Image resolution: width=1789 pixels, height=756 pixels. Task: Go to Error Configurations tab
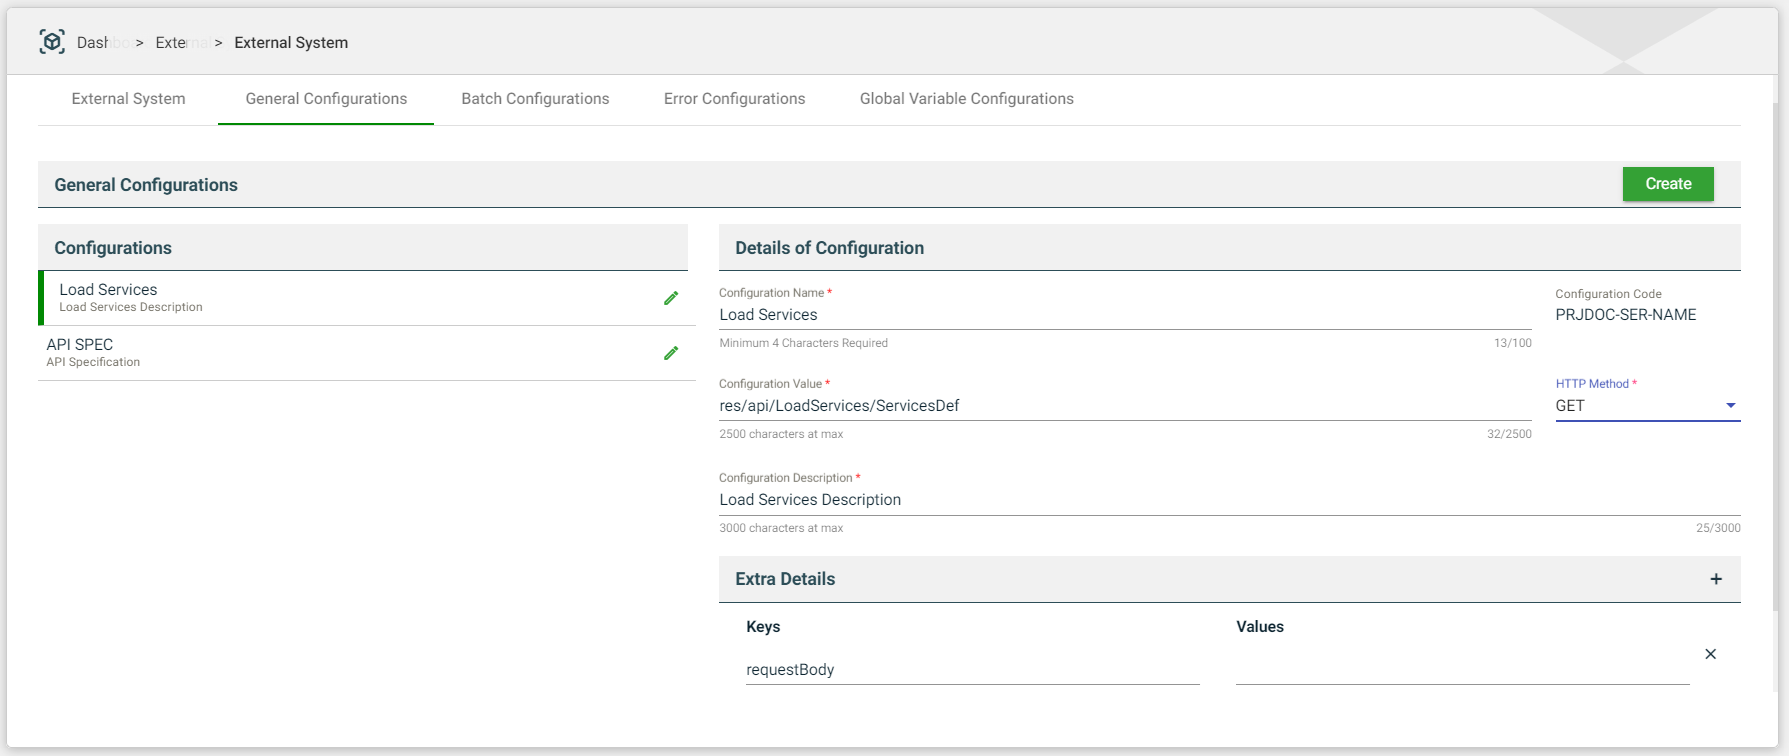click(x=734, y=99)
